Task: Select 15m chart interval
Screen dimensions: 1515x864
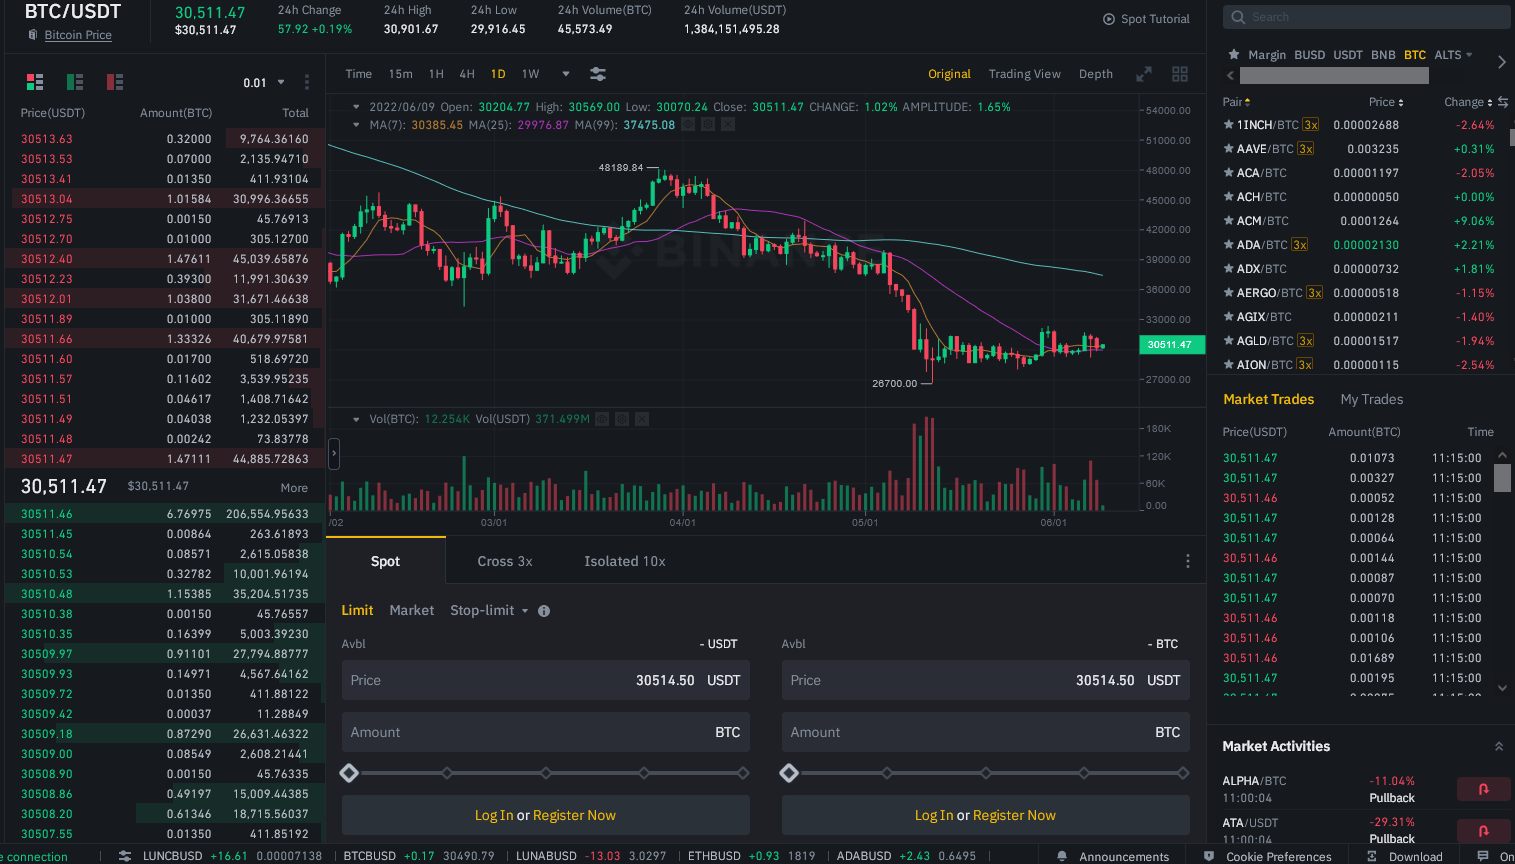Action: point(400,74)
